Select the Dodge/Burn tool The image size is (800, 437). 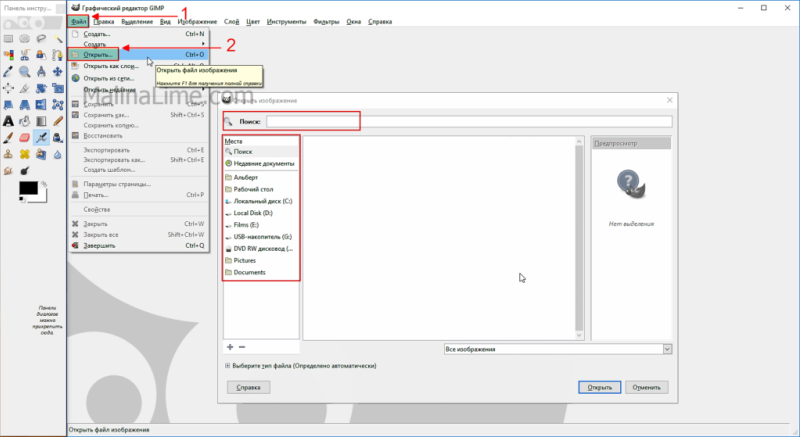(x=24, y=170)
